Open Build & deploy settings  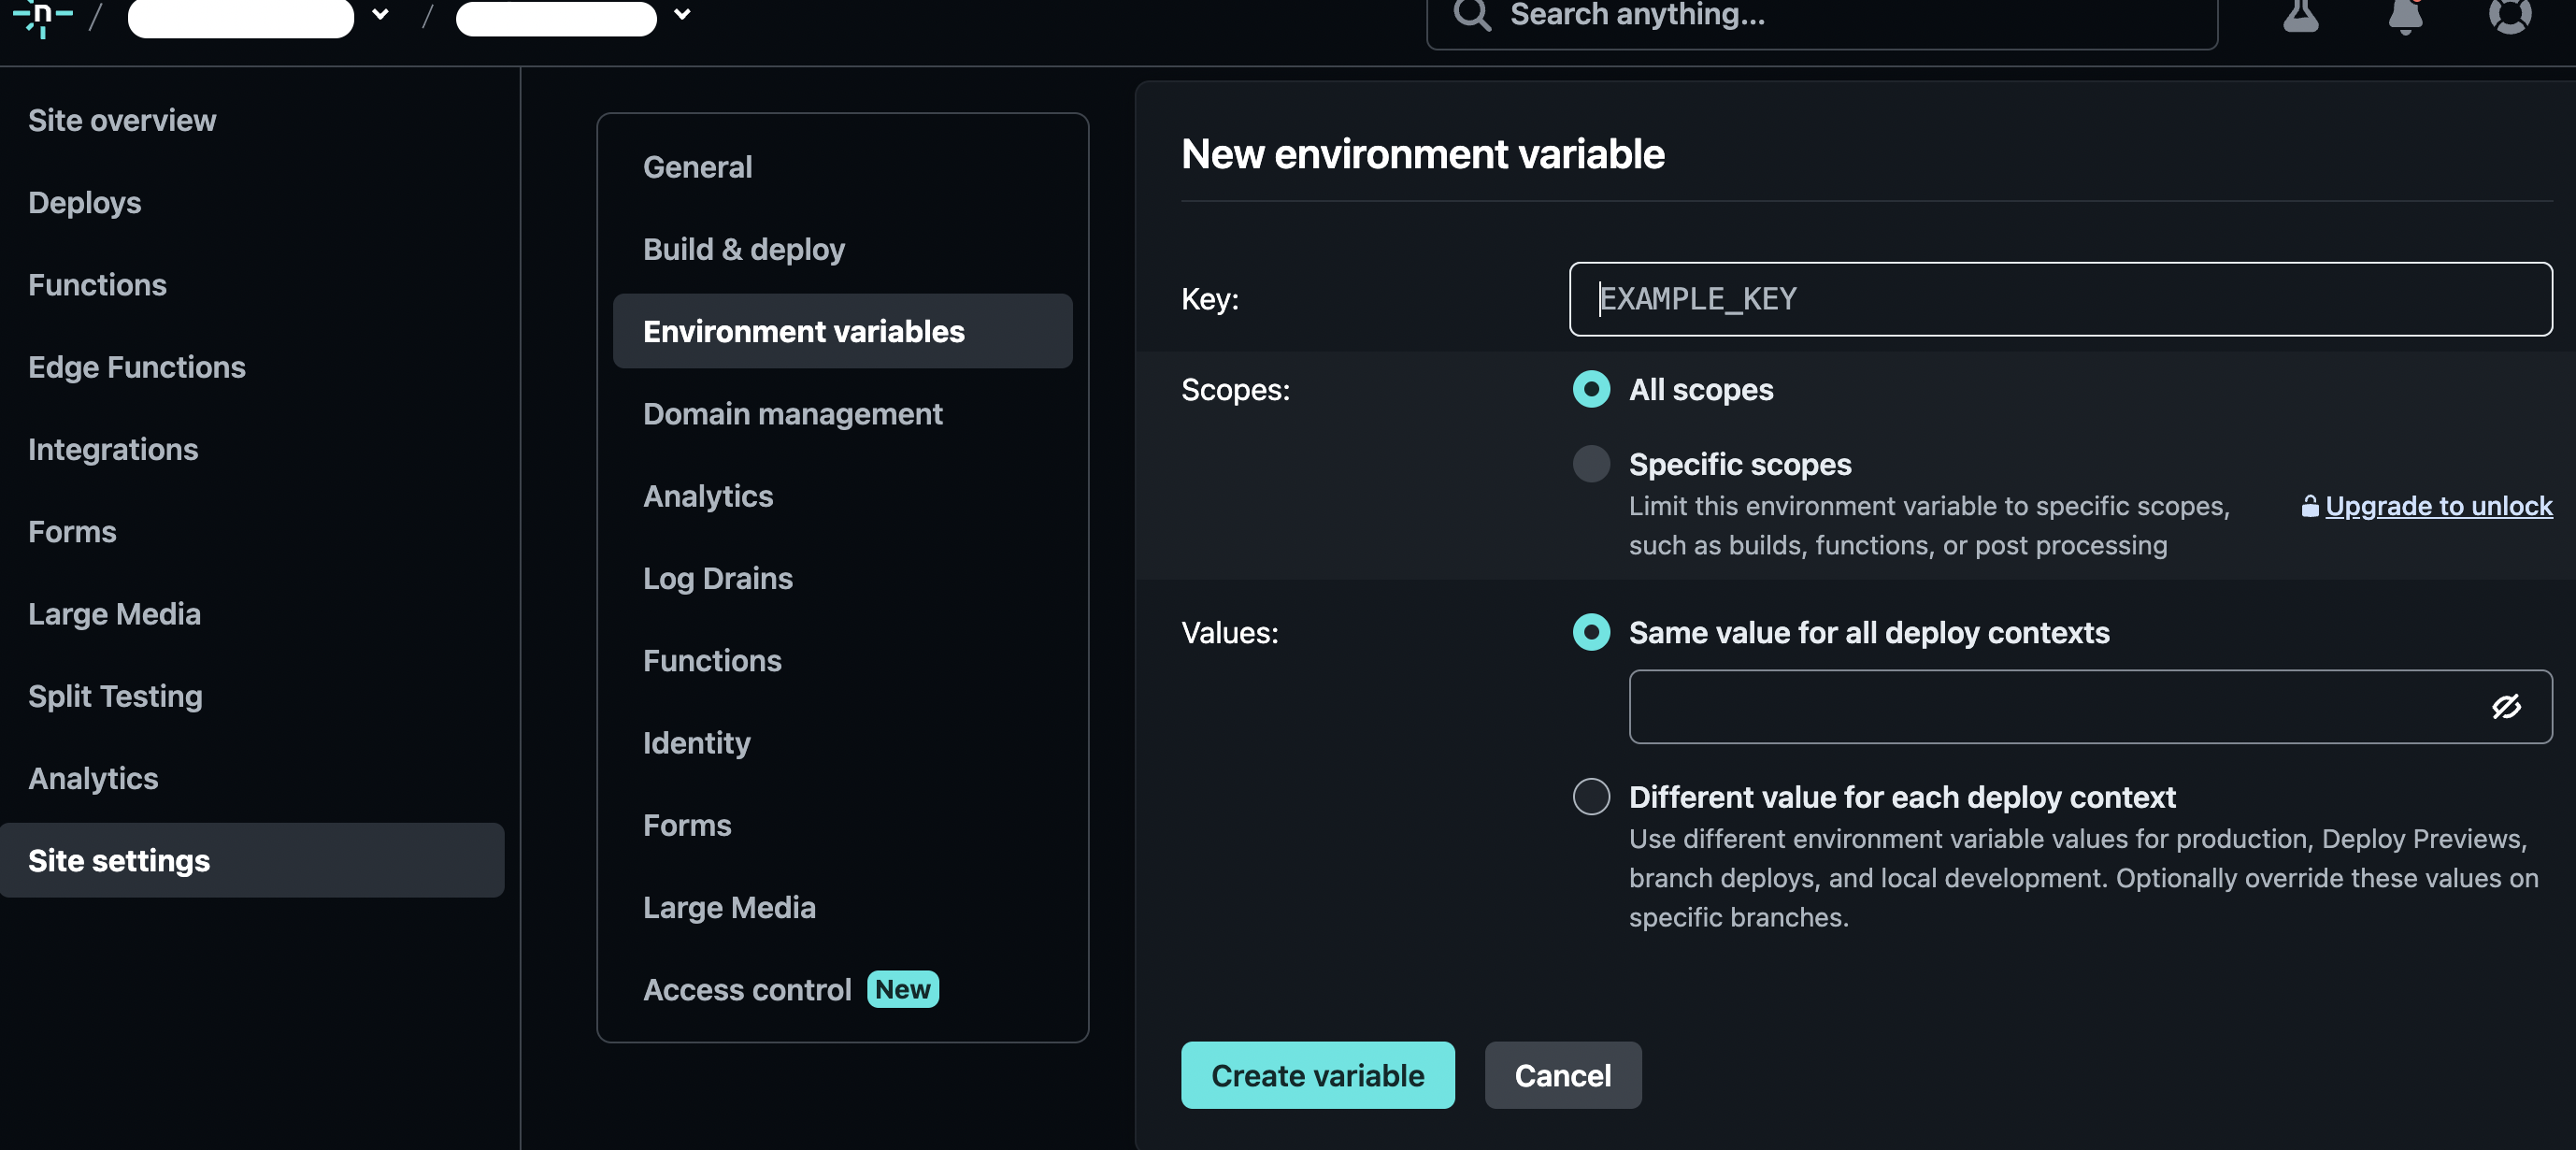(x=743, y=248)
